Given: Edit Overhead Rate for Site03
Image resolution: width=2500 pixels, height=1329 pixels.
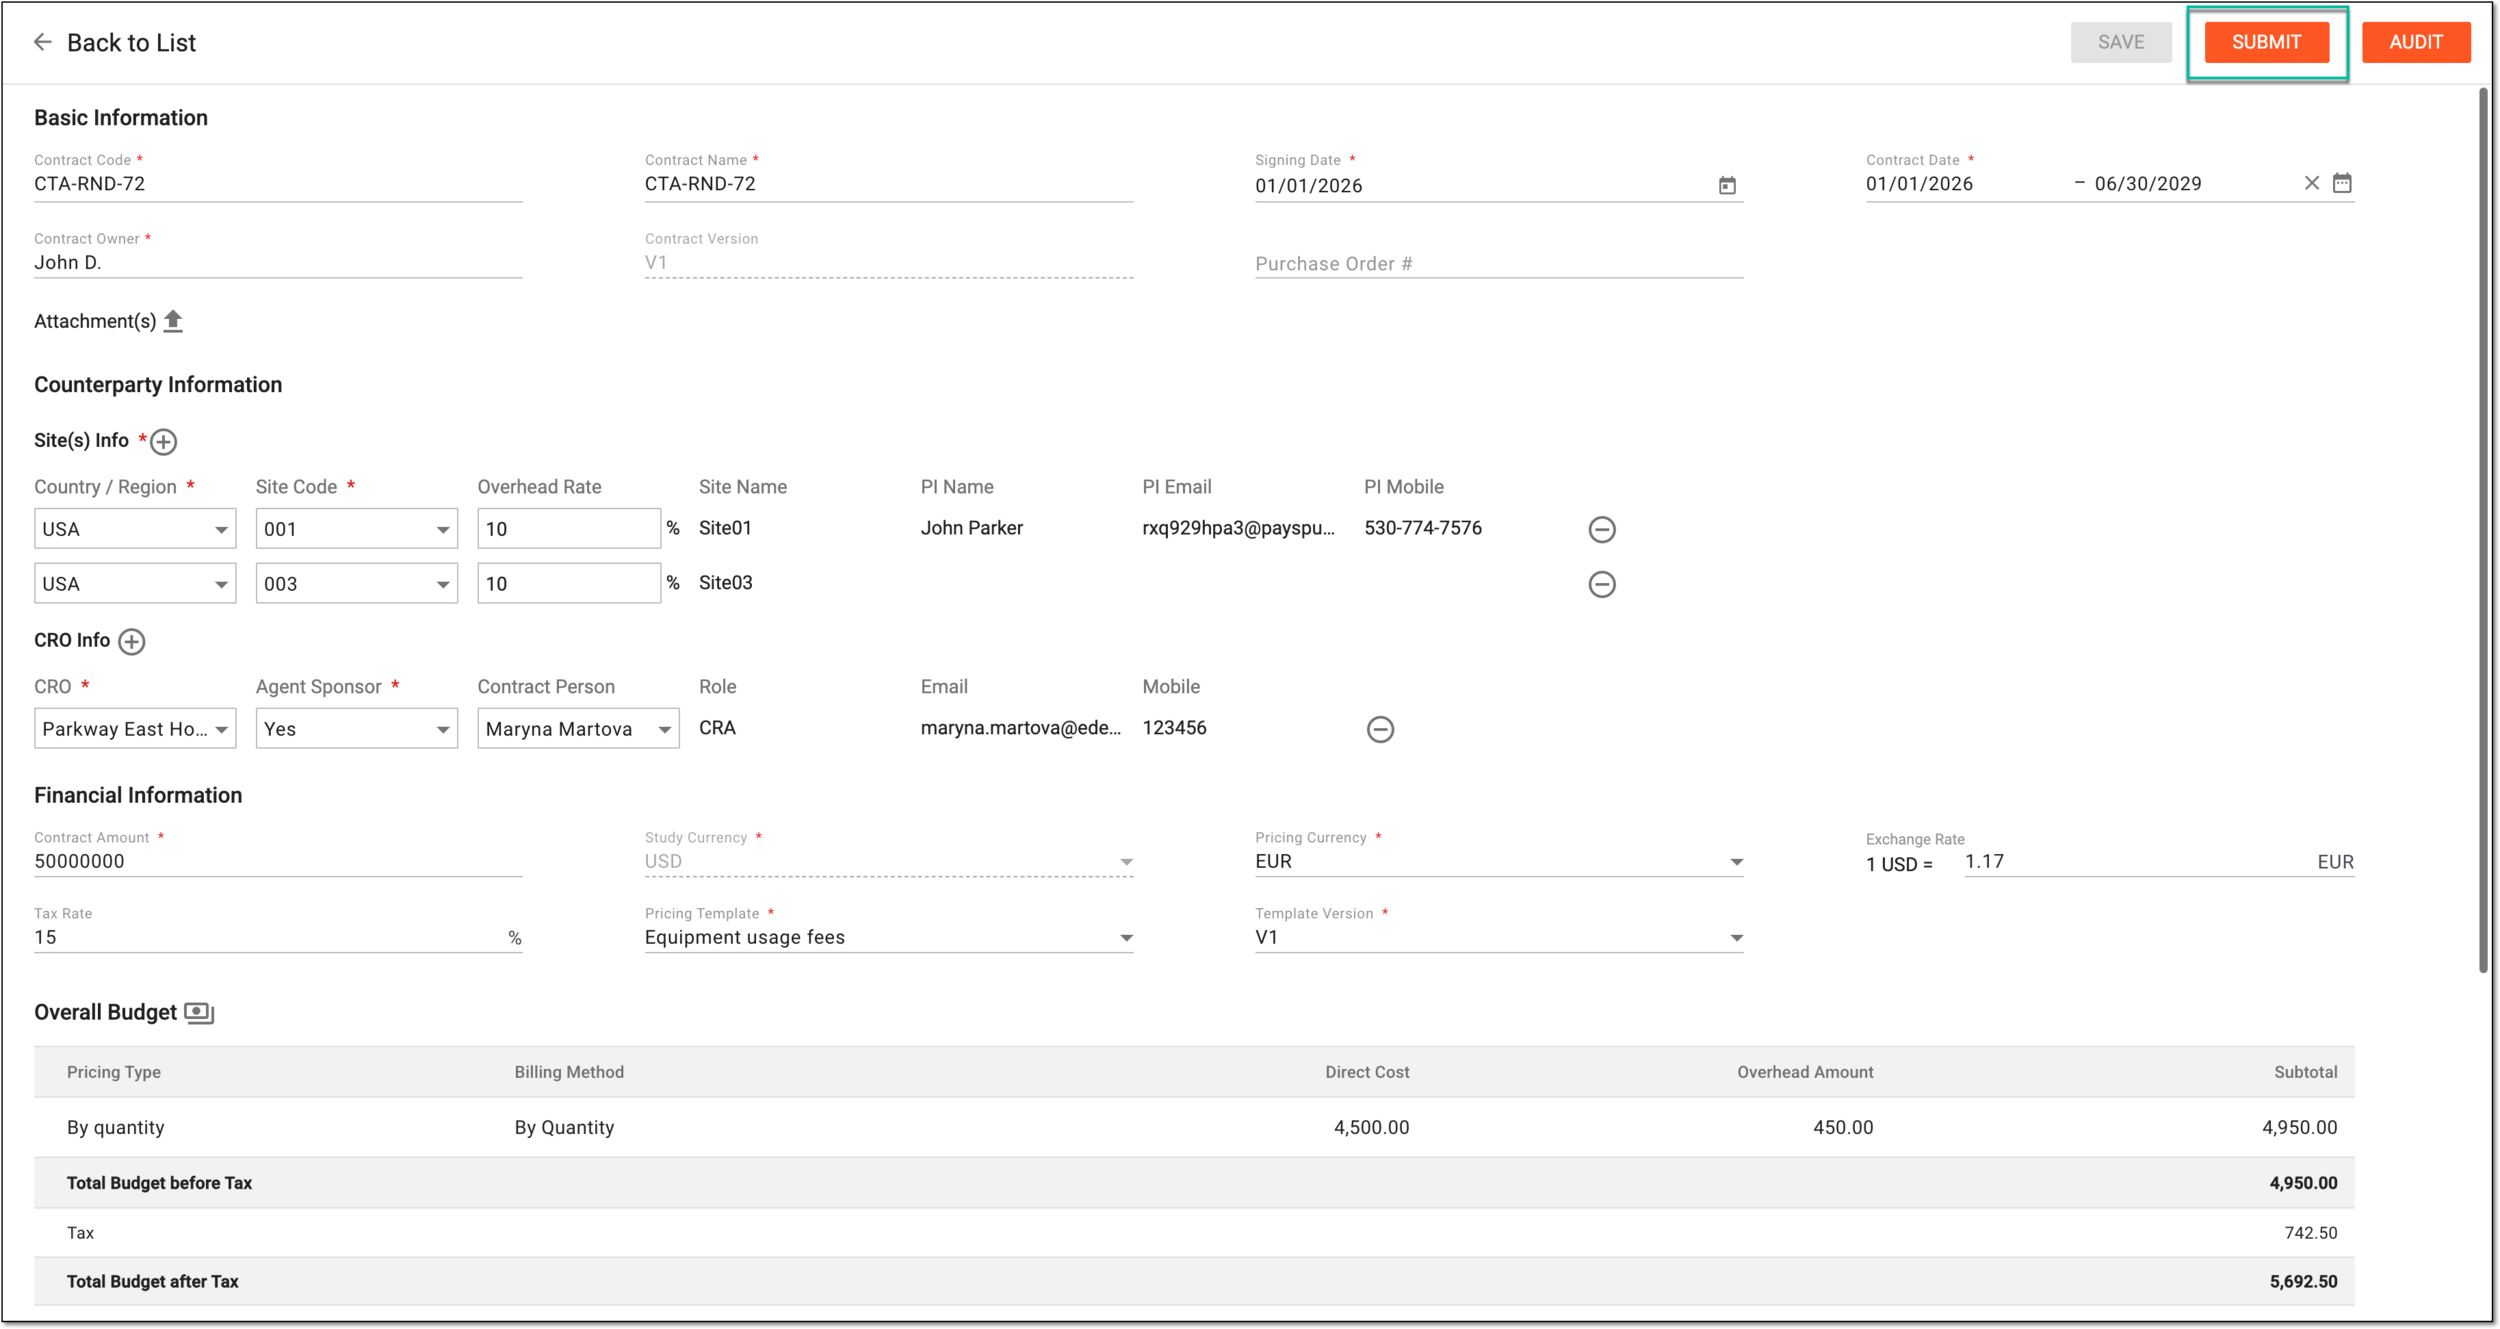Looking at the screenshot, I should 569,584.
